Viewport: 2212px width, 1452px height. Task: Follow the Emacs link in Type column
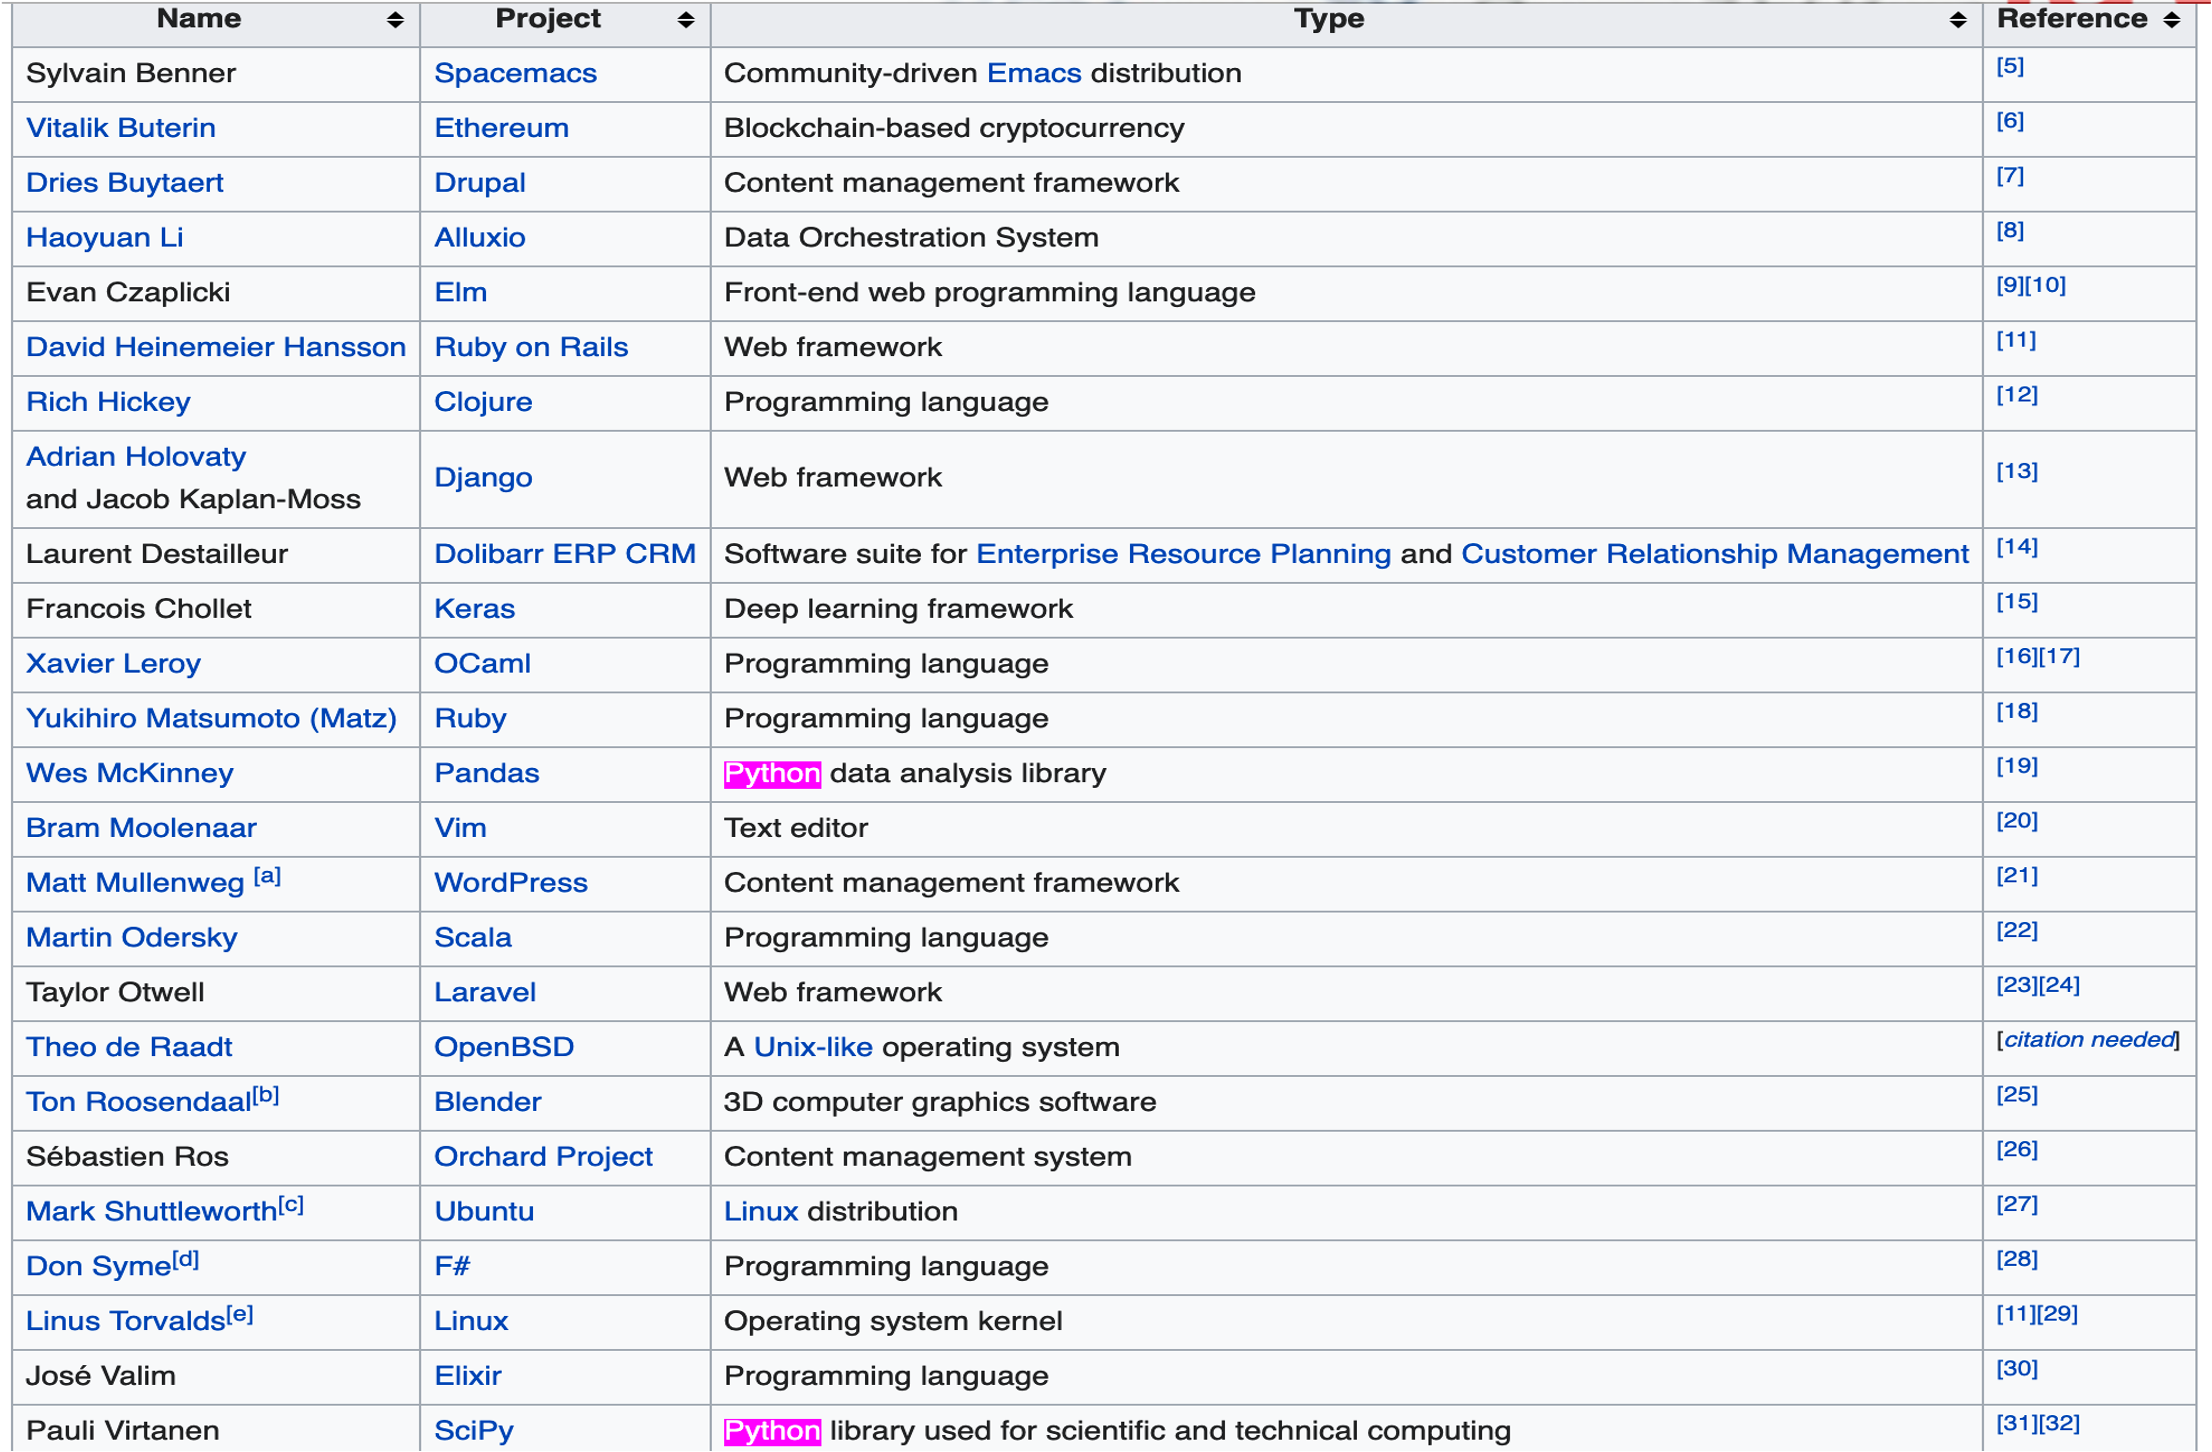(x=1034, y=73)
